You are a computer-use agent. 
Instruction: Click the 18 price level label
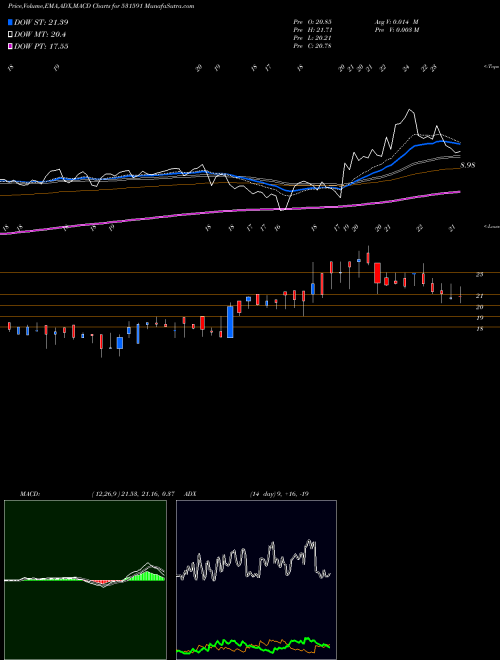coord(479,329)
